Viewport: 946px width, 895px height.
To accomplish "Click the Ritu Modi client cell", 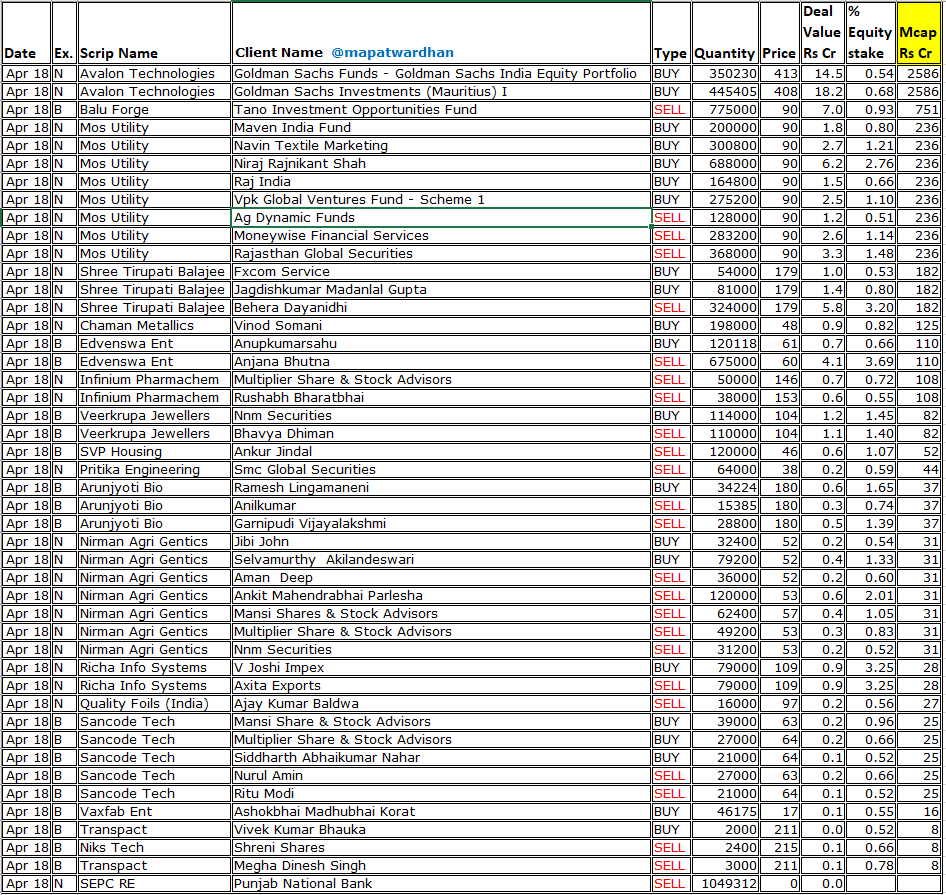I will [441, 794].
